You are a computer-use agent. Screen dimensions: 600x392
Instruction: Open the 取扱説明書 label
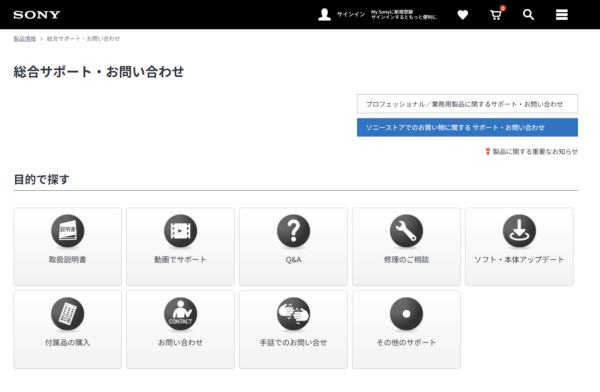(x=68, y=260)
